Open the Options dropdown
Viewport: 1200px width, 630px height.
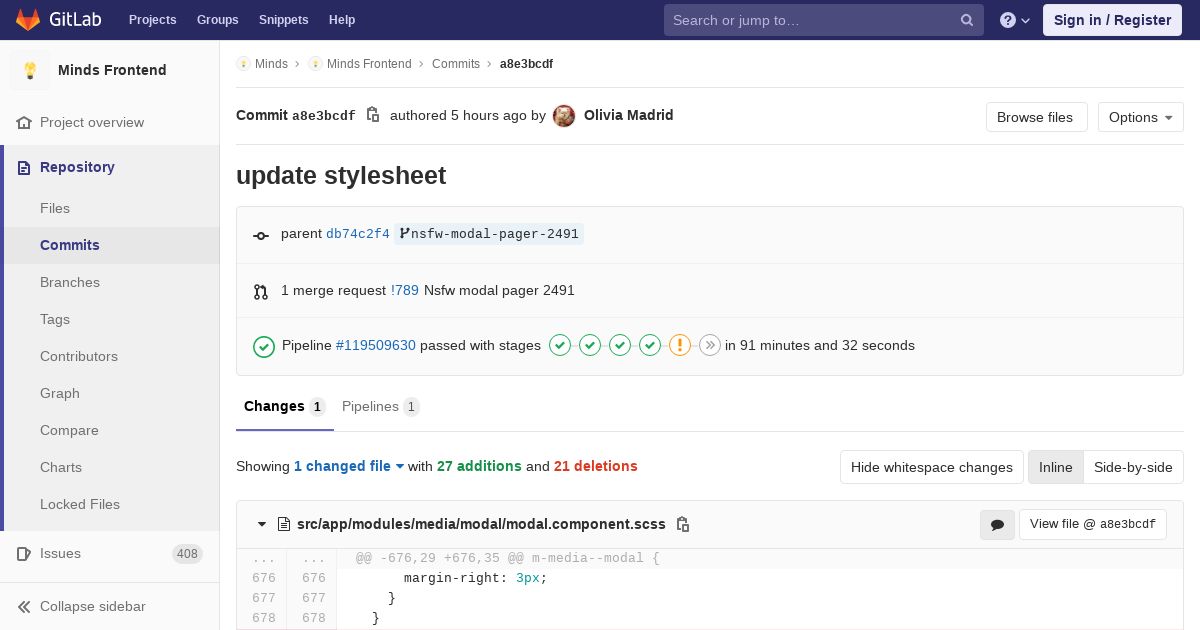coord(1140,117)
